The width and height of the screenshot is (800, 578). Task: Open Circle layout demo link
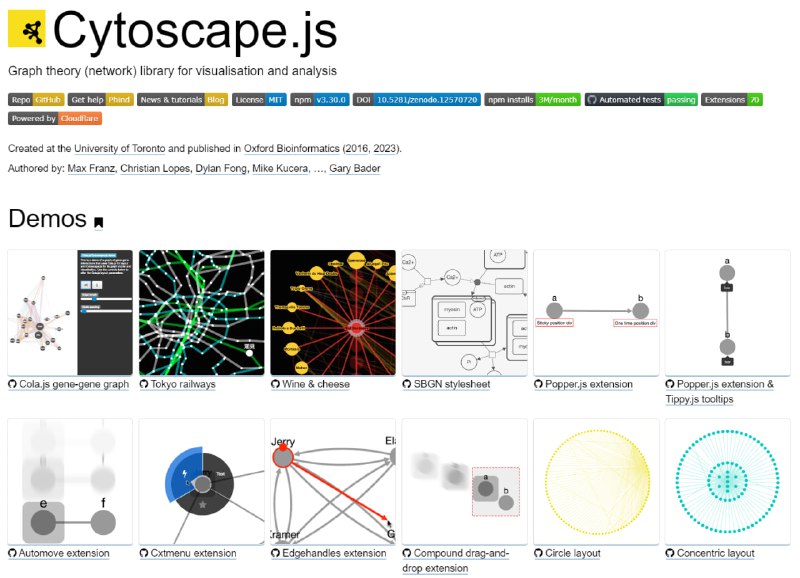click(x=572, y=554)
